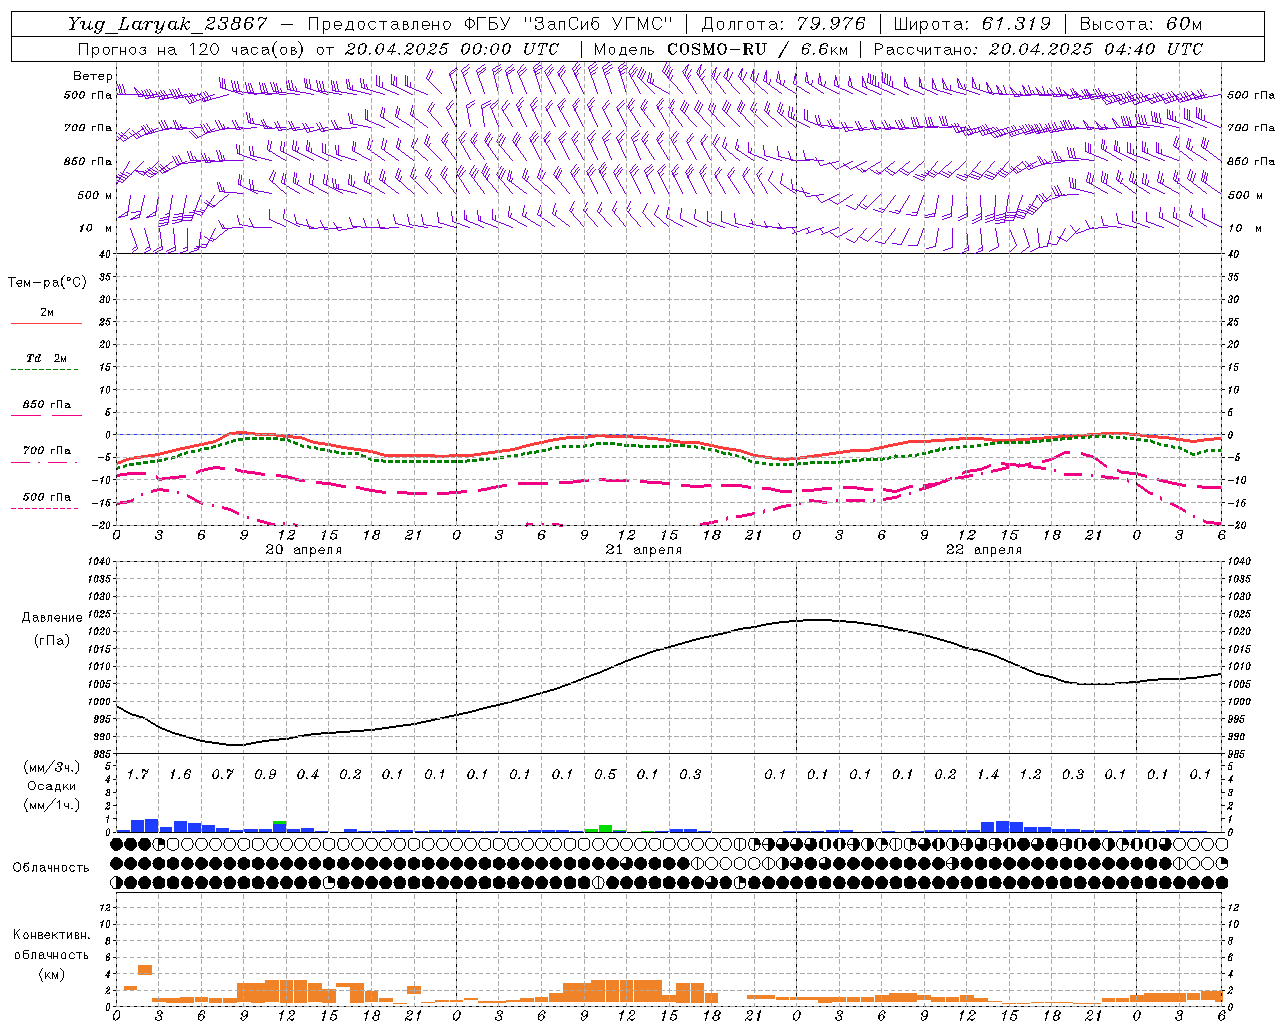Click the 0.7 precipitation value
The width and height of the screenshot is (1280, 1024).
point(223,775)
